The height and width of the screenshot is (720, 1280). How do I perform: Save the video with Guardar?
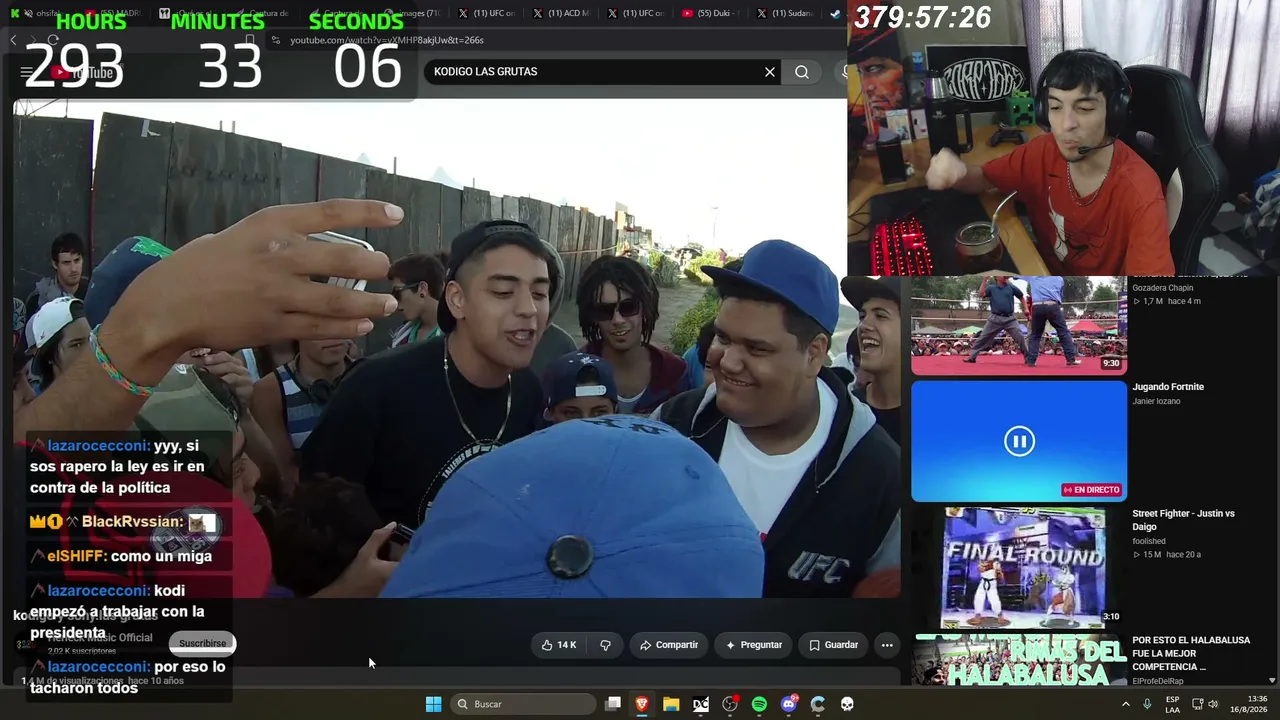point(833,645)
